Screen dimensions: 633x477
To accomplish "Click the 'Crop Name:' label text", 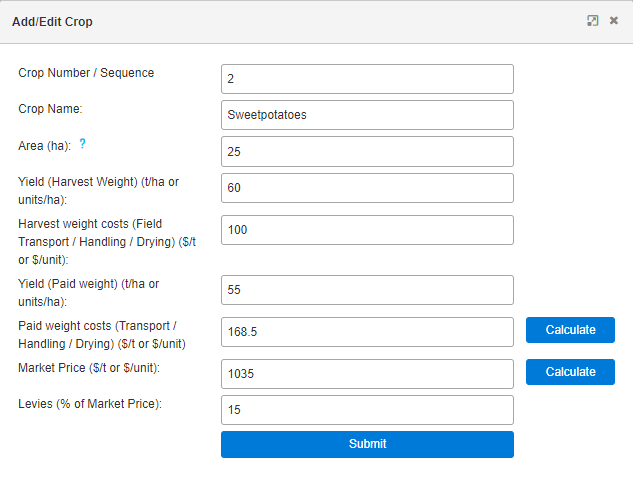I will (50, 108).
